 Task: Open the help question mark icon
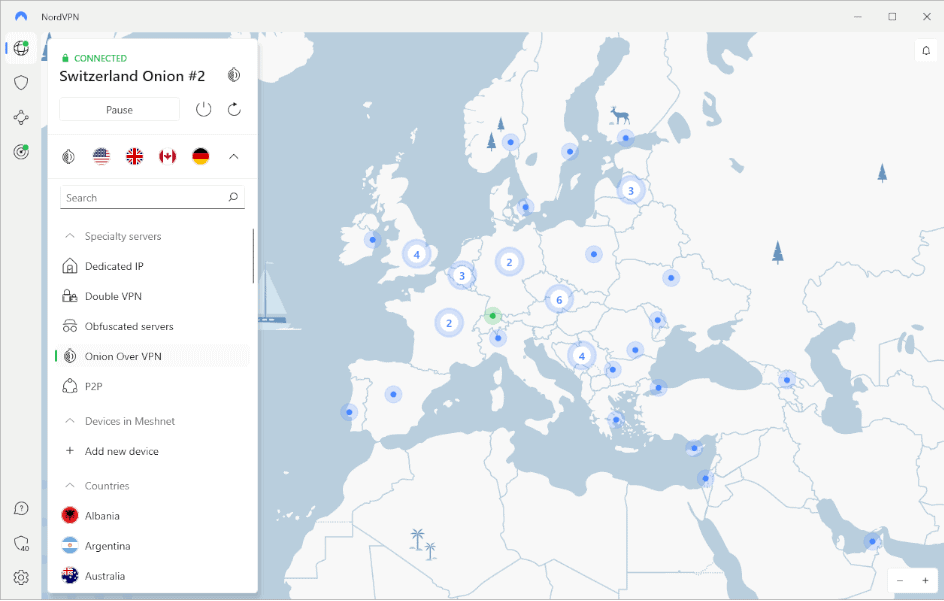click(x=21, y=509)
